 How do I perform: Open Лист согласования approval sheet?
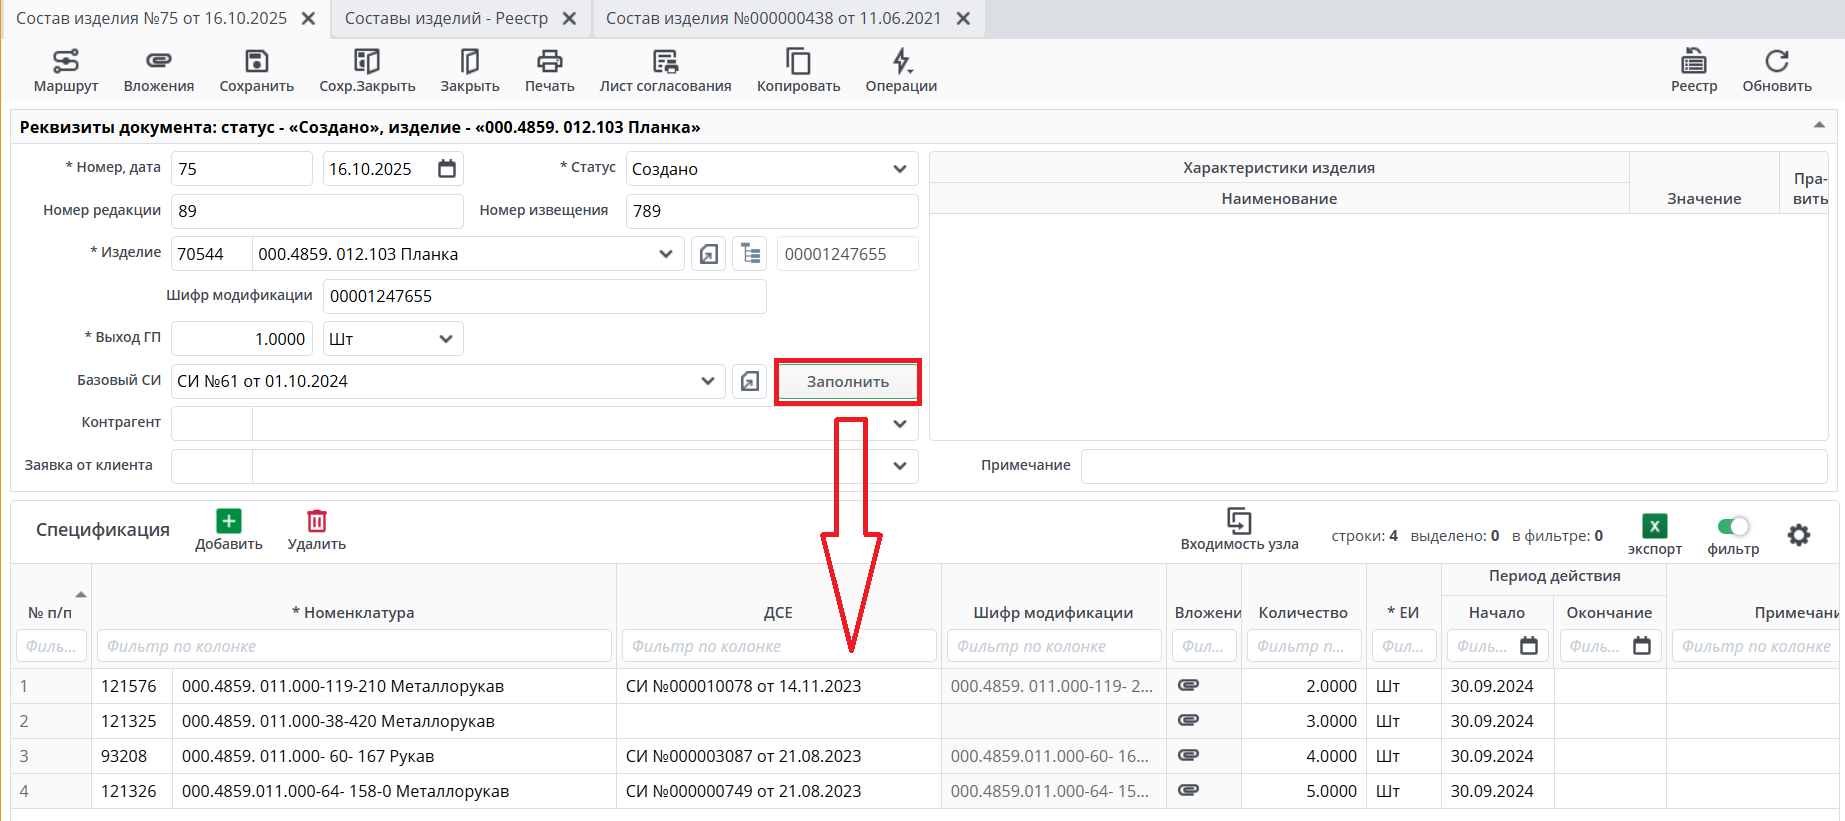665,71
